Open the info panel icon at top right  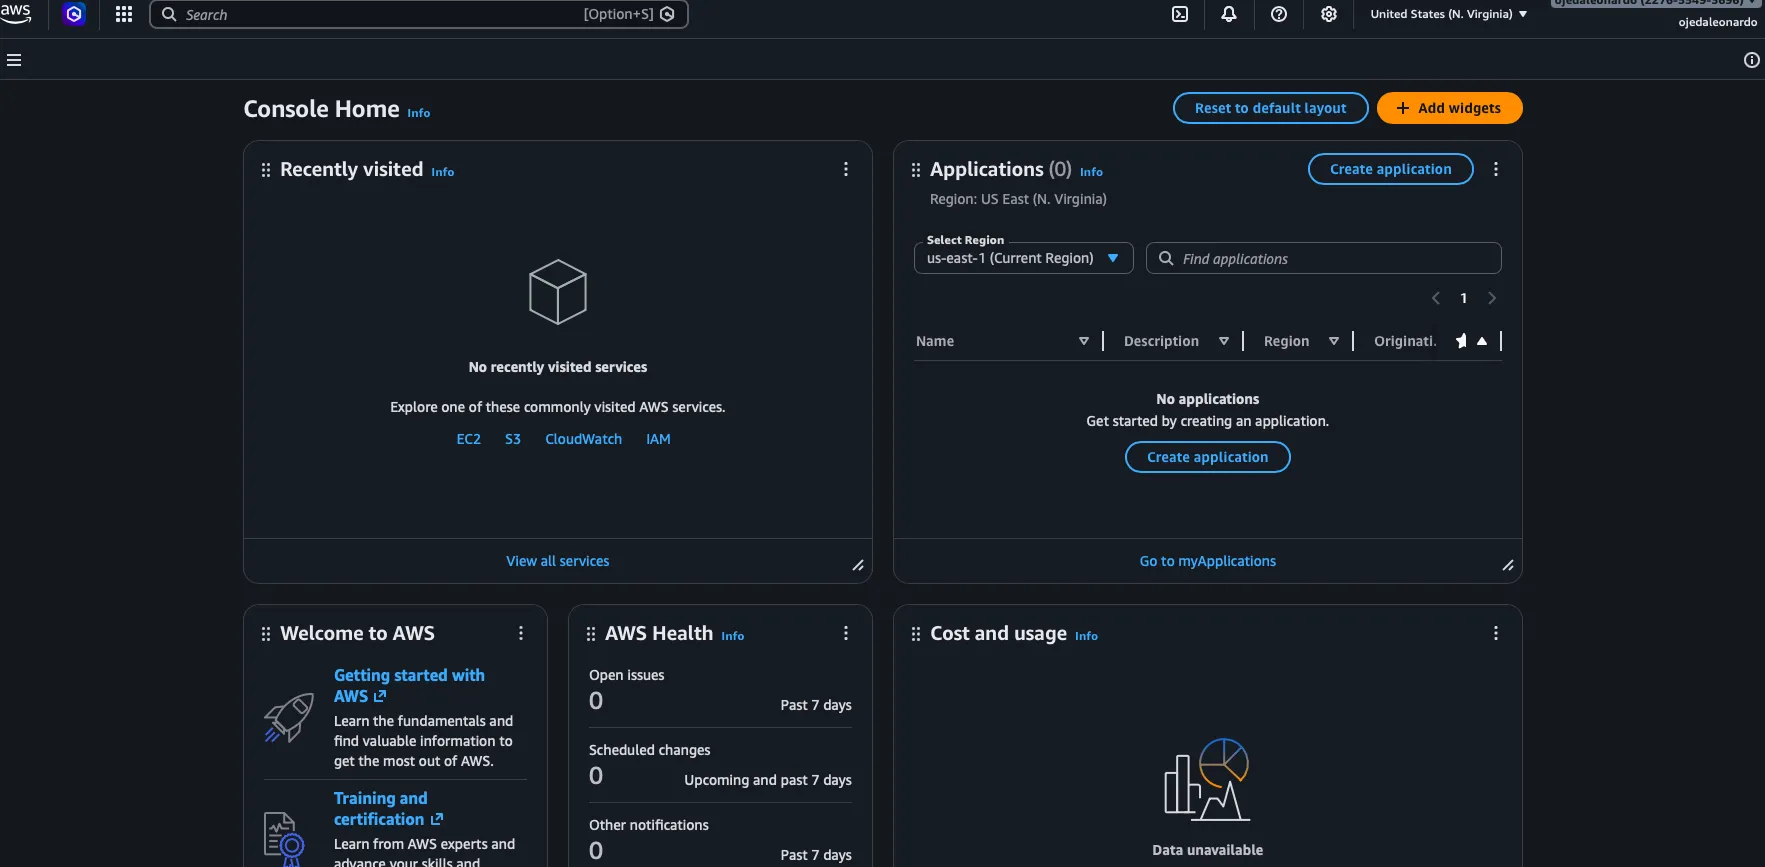click(1751, 60)
